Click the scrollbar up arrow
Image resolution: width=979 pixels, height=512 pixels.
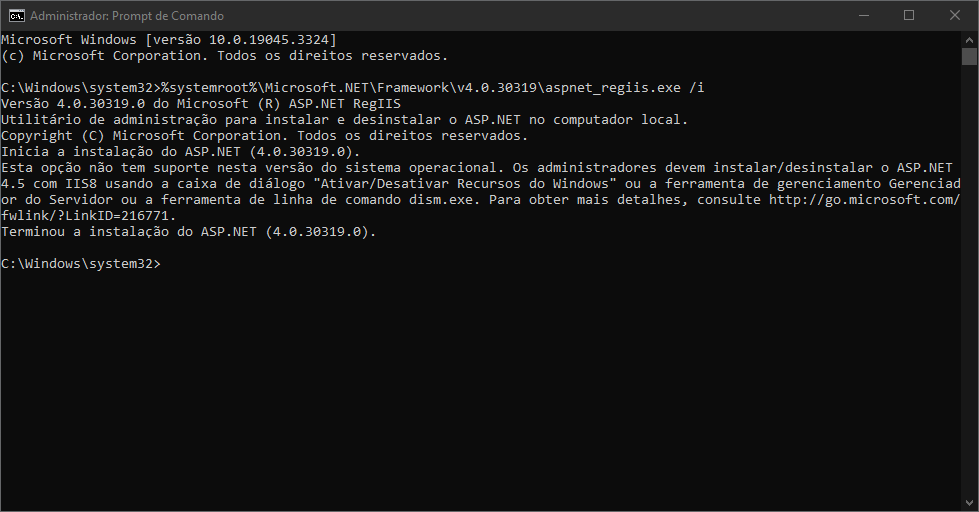pyautogui.click(x=969, y=38)
